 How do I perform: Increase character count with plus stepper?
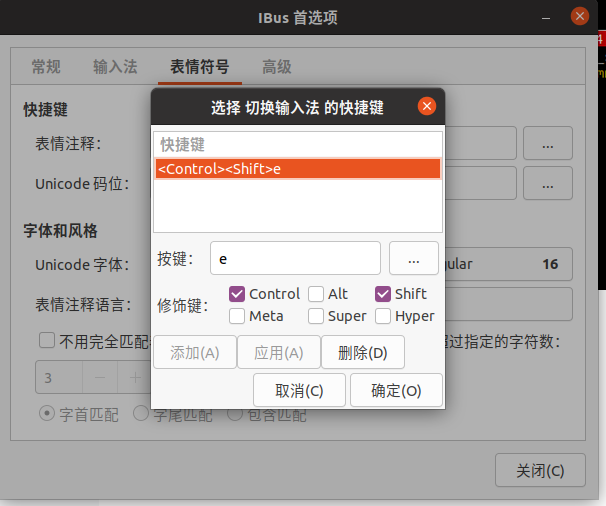pyautogui.click(x=135, y=377)
